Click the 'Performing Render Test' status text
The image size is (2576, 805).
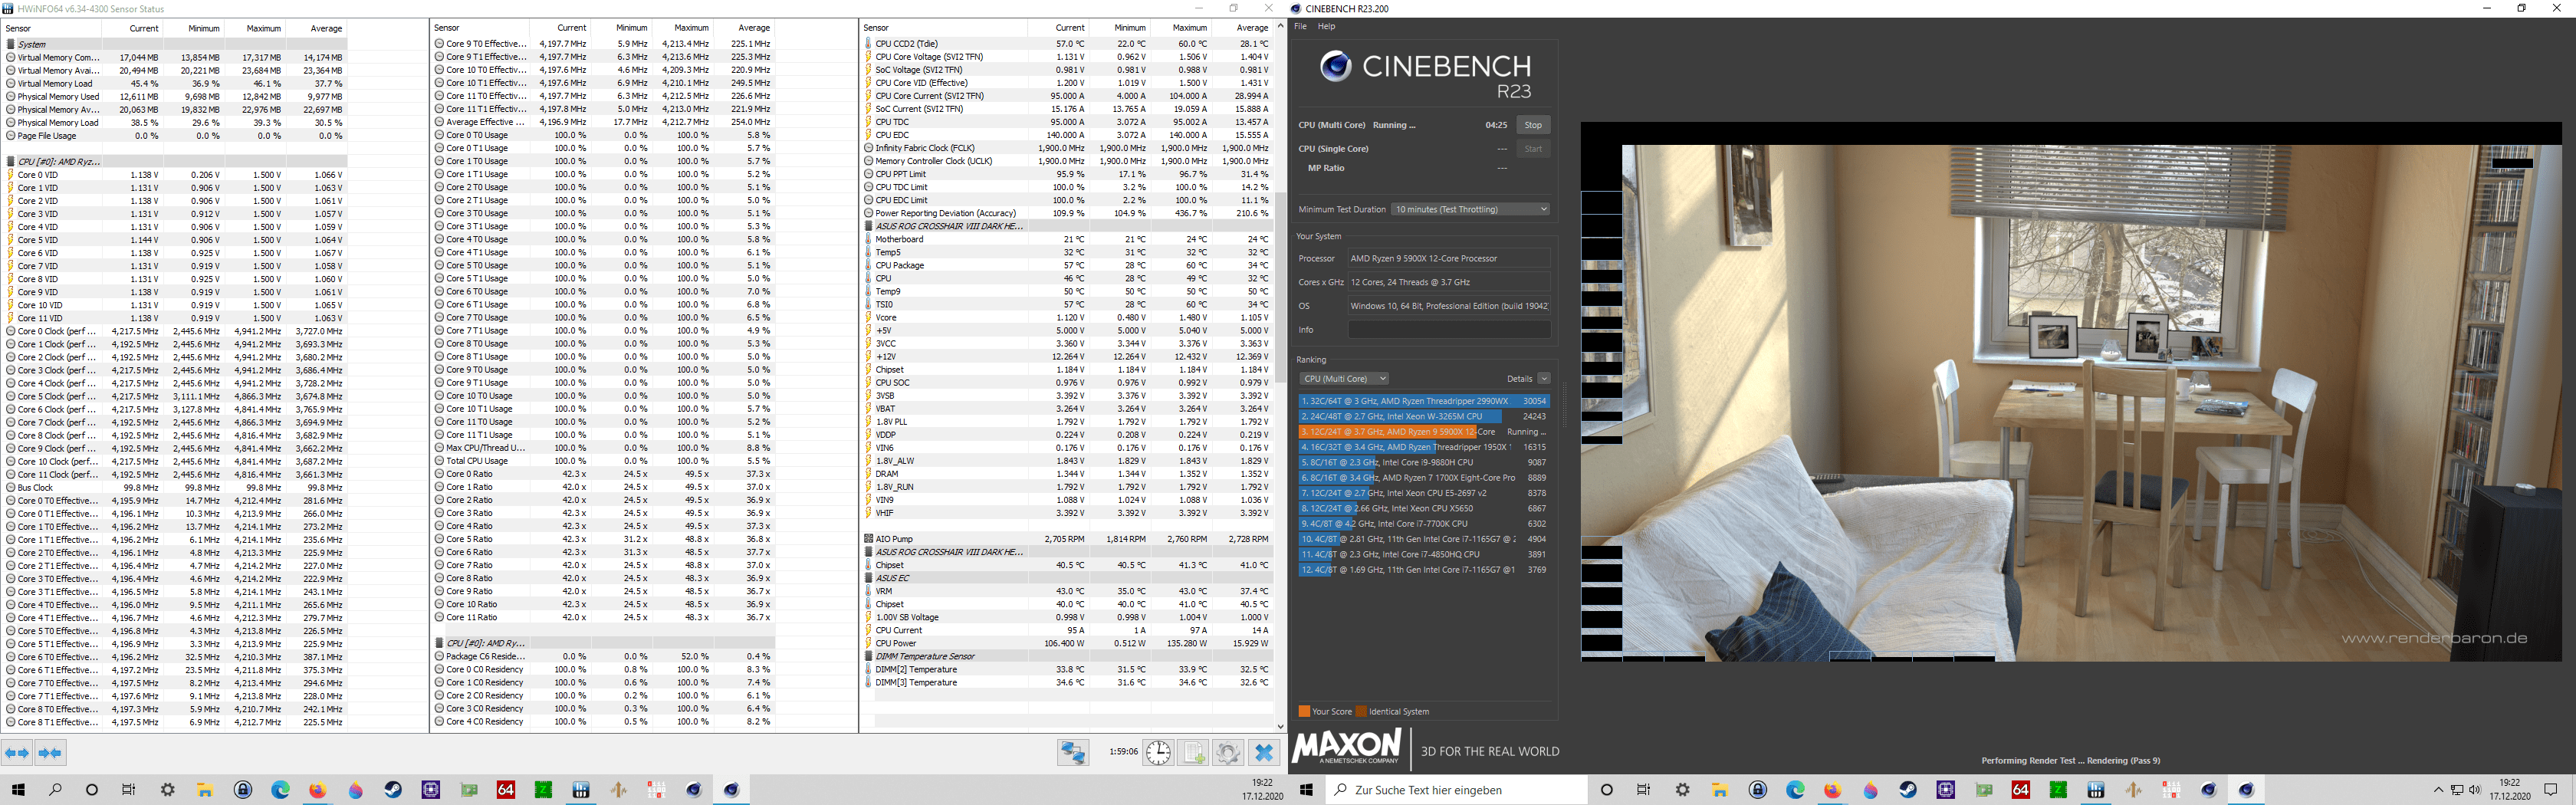tap(2070, 761)
